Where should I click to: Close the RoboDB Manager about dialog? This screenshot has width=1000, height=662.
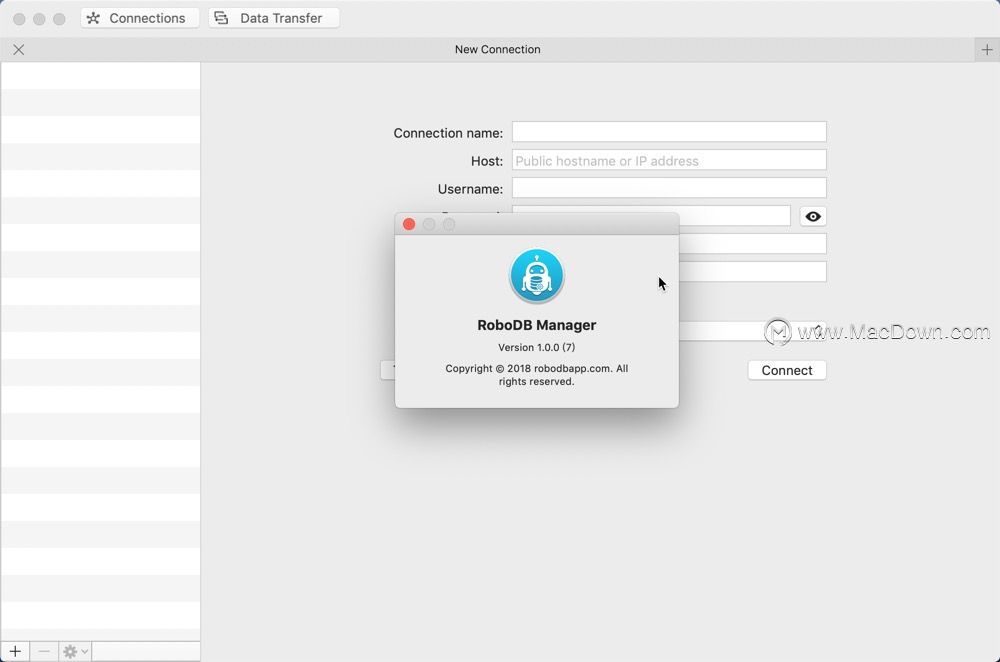(x=409, y=224)
